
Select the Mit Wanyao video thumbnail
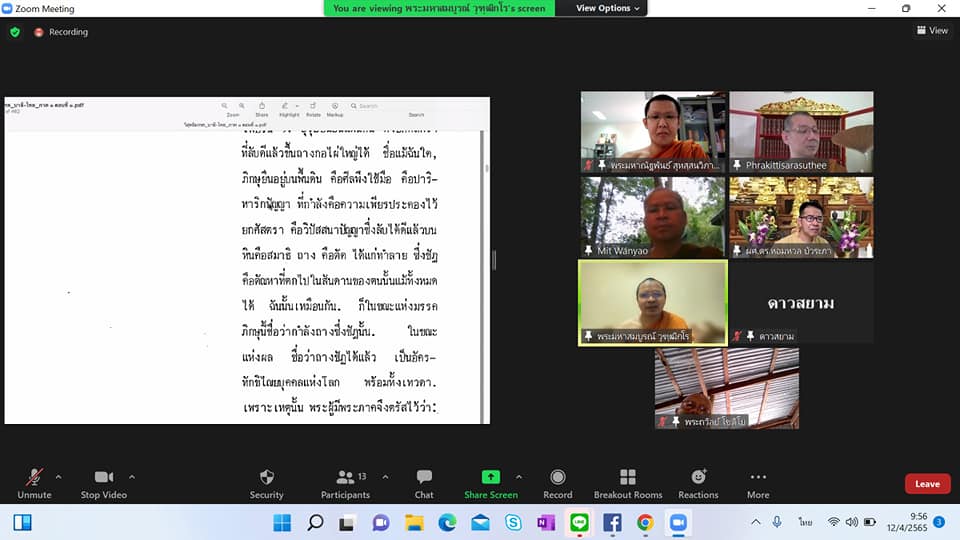(653, 217)
